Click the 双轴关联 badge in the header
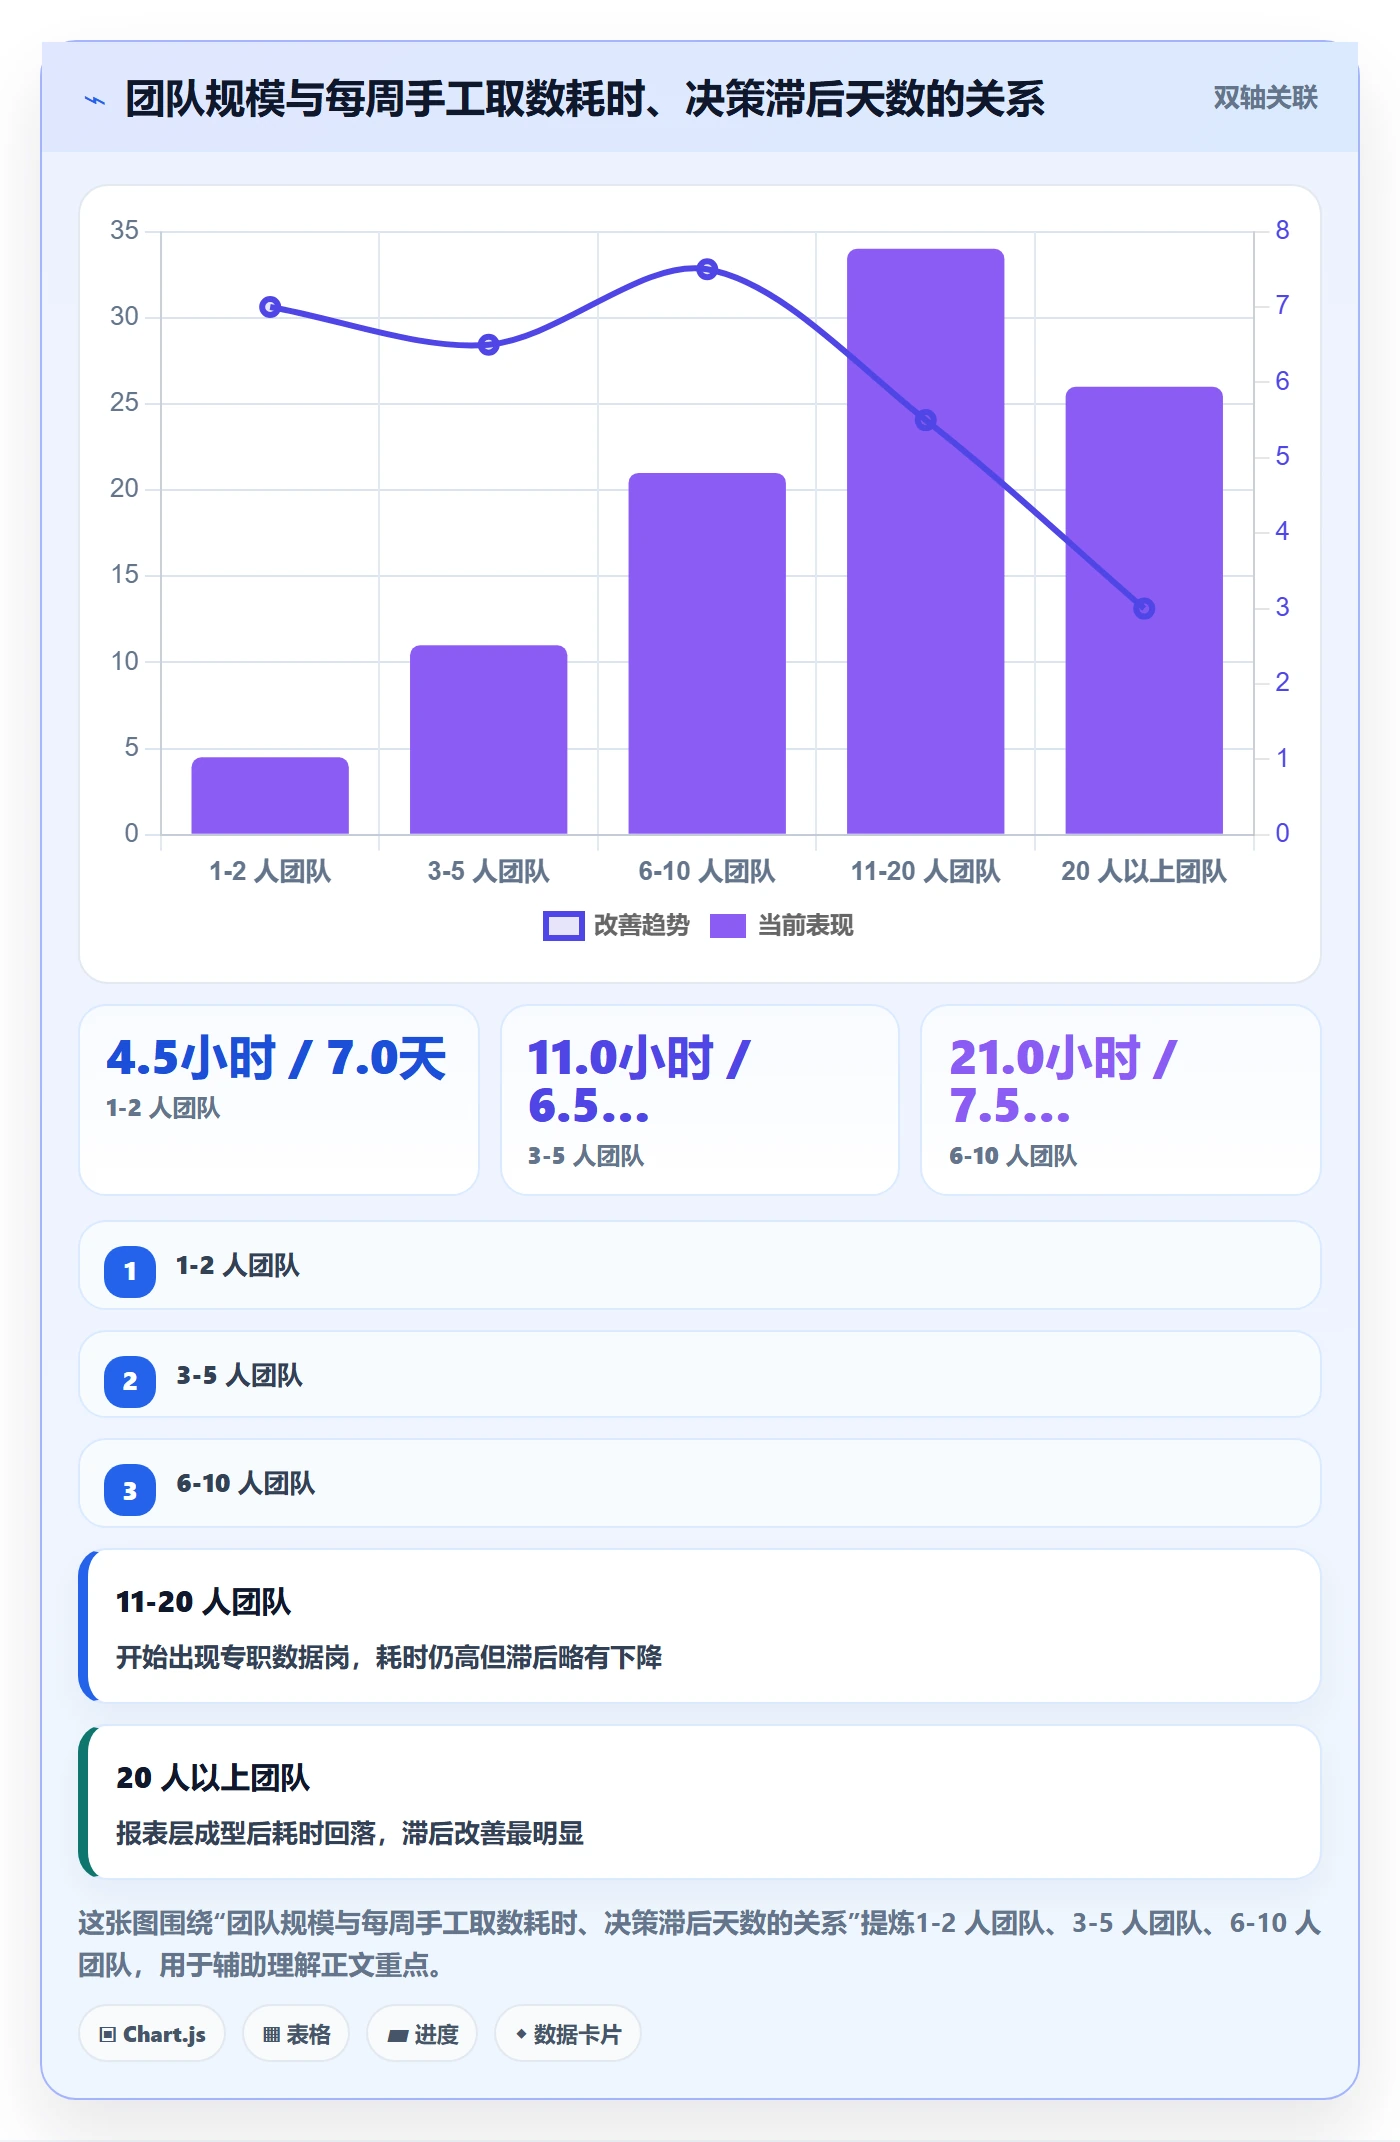The image size is (1400, 2142). (x=1265, y=97)
